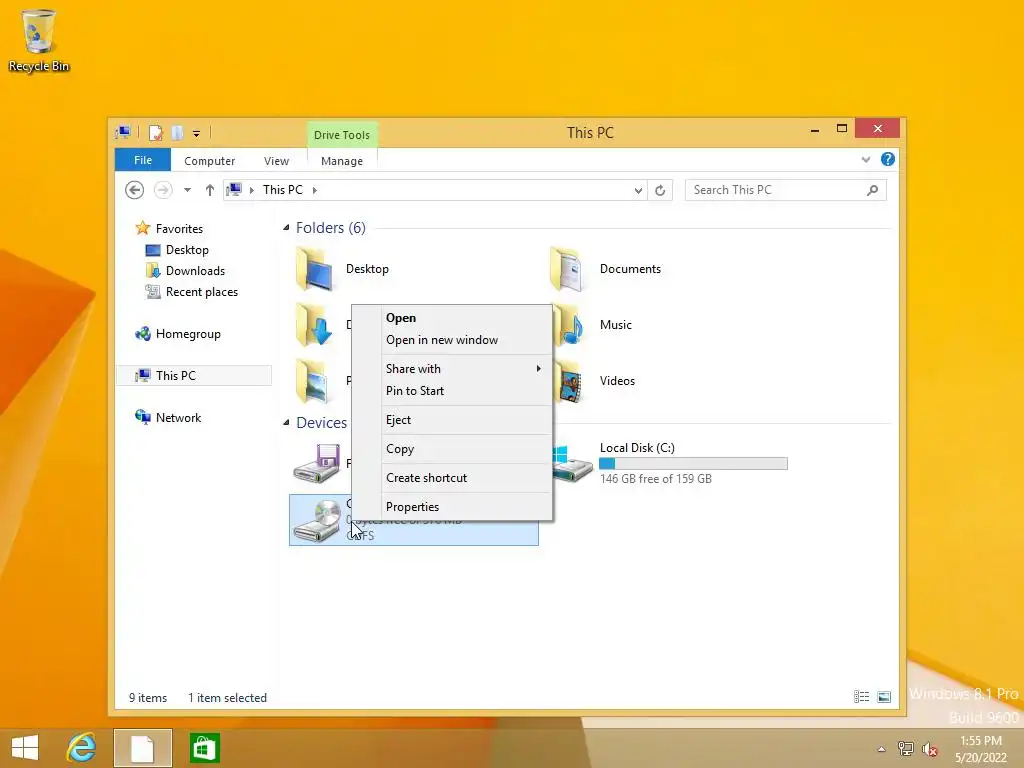
Task: Select the Music folder icon
Action: pyautogui.click(x=569, y=325)
